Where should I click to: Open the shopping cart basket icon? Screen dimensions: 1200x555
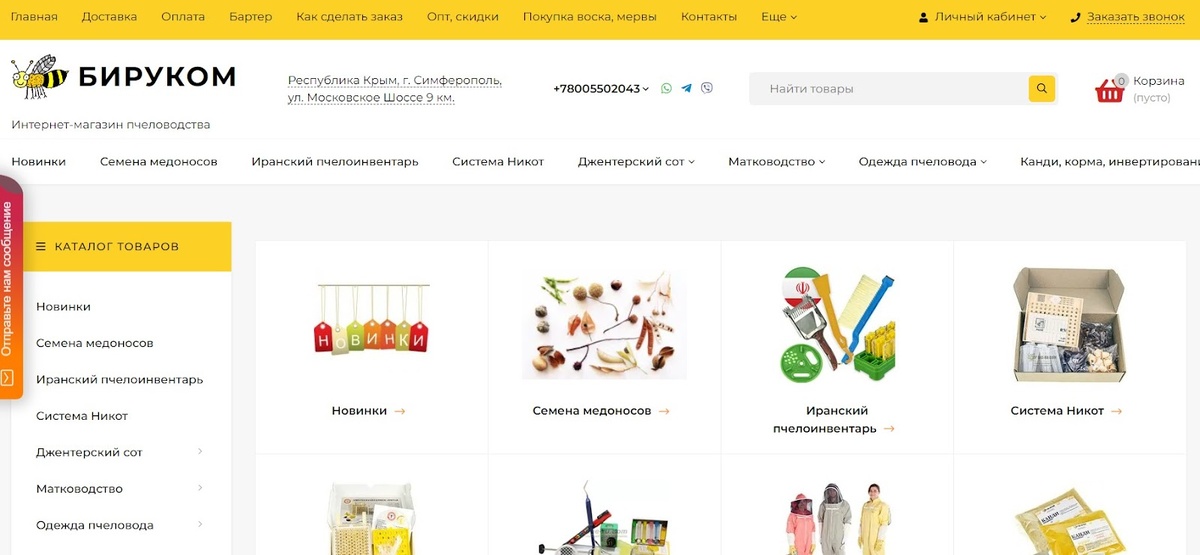tap(1110, 90)
